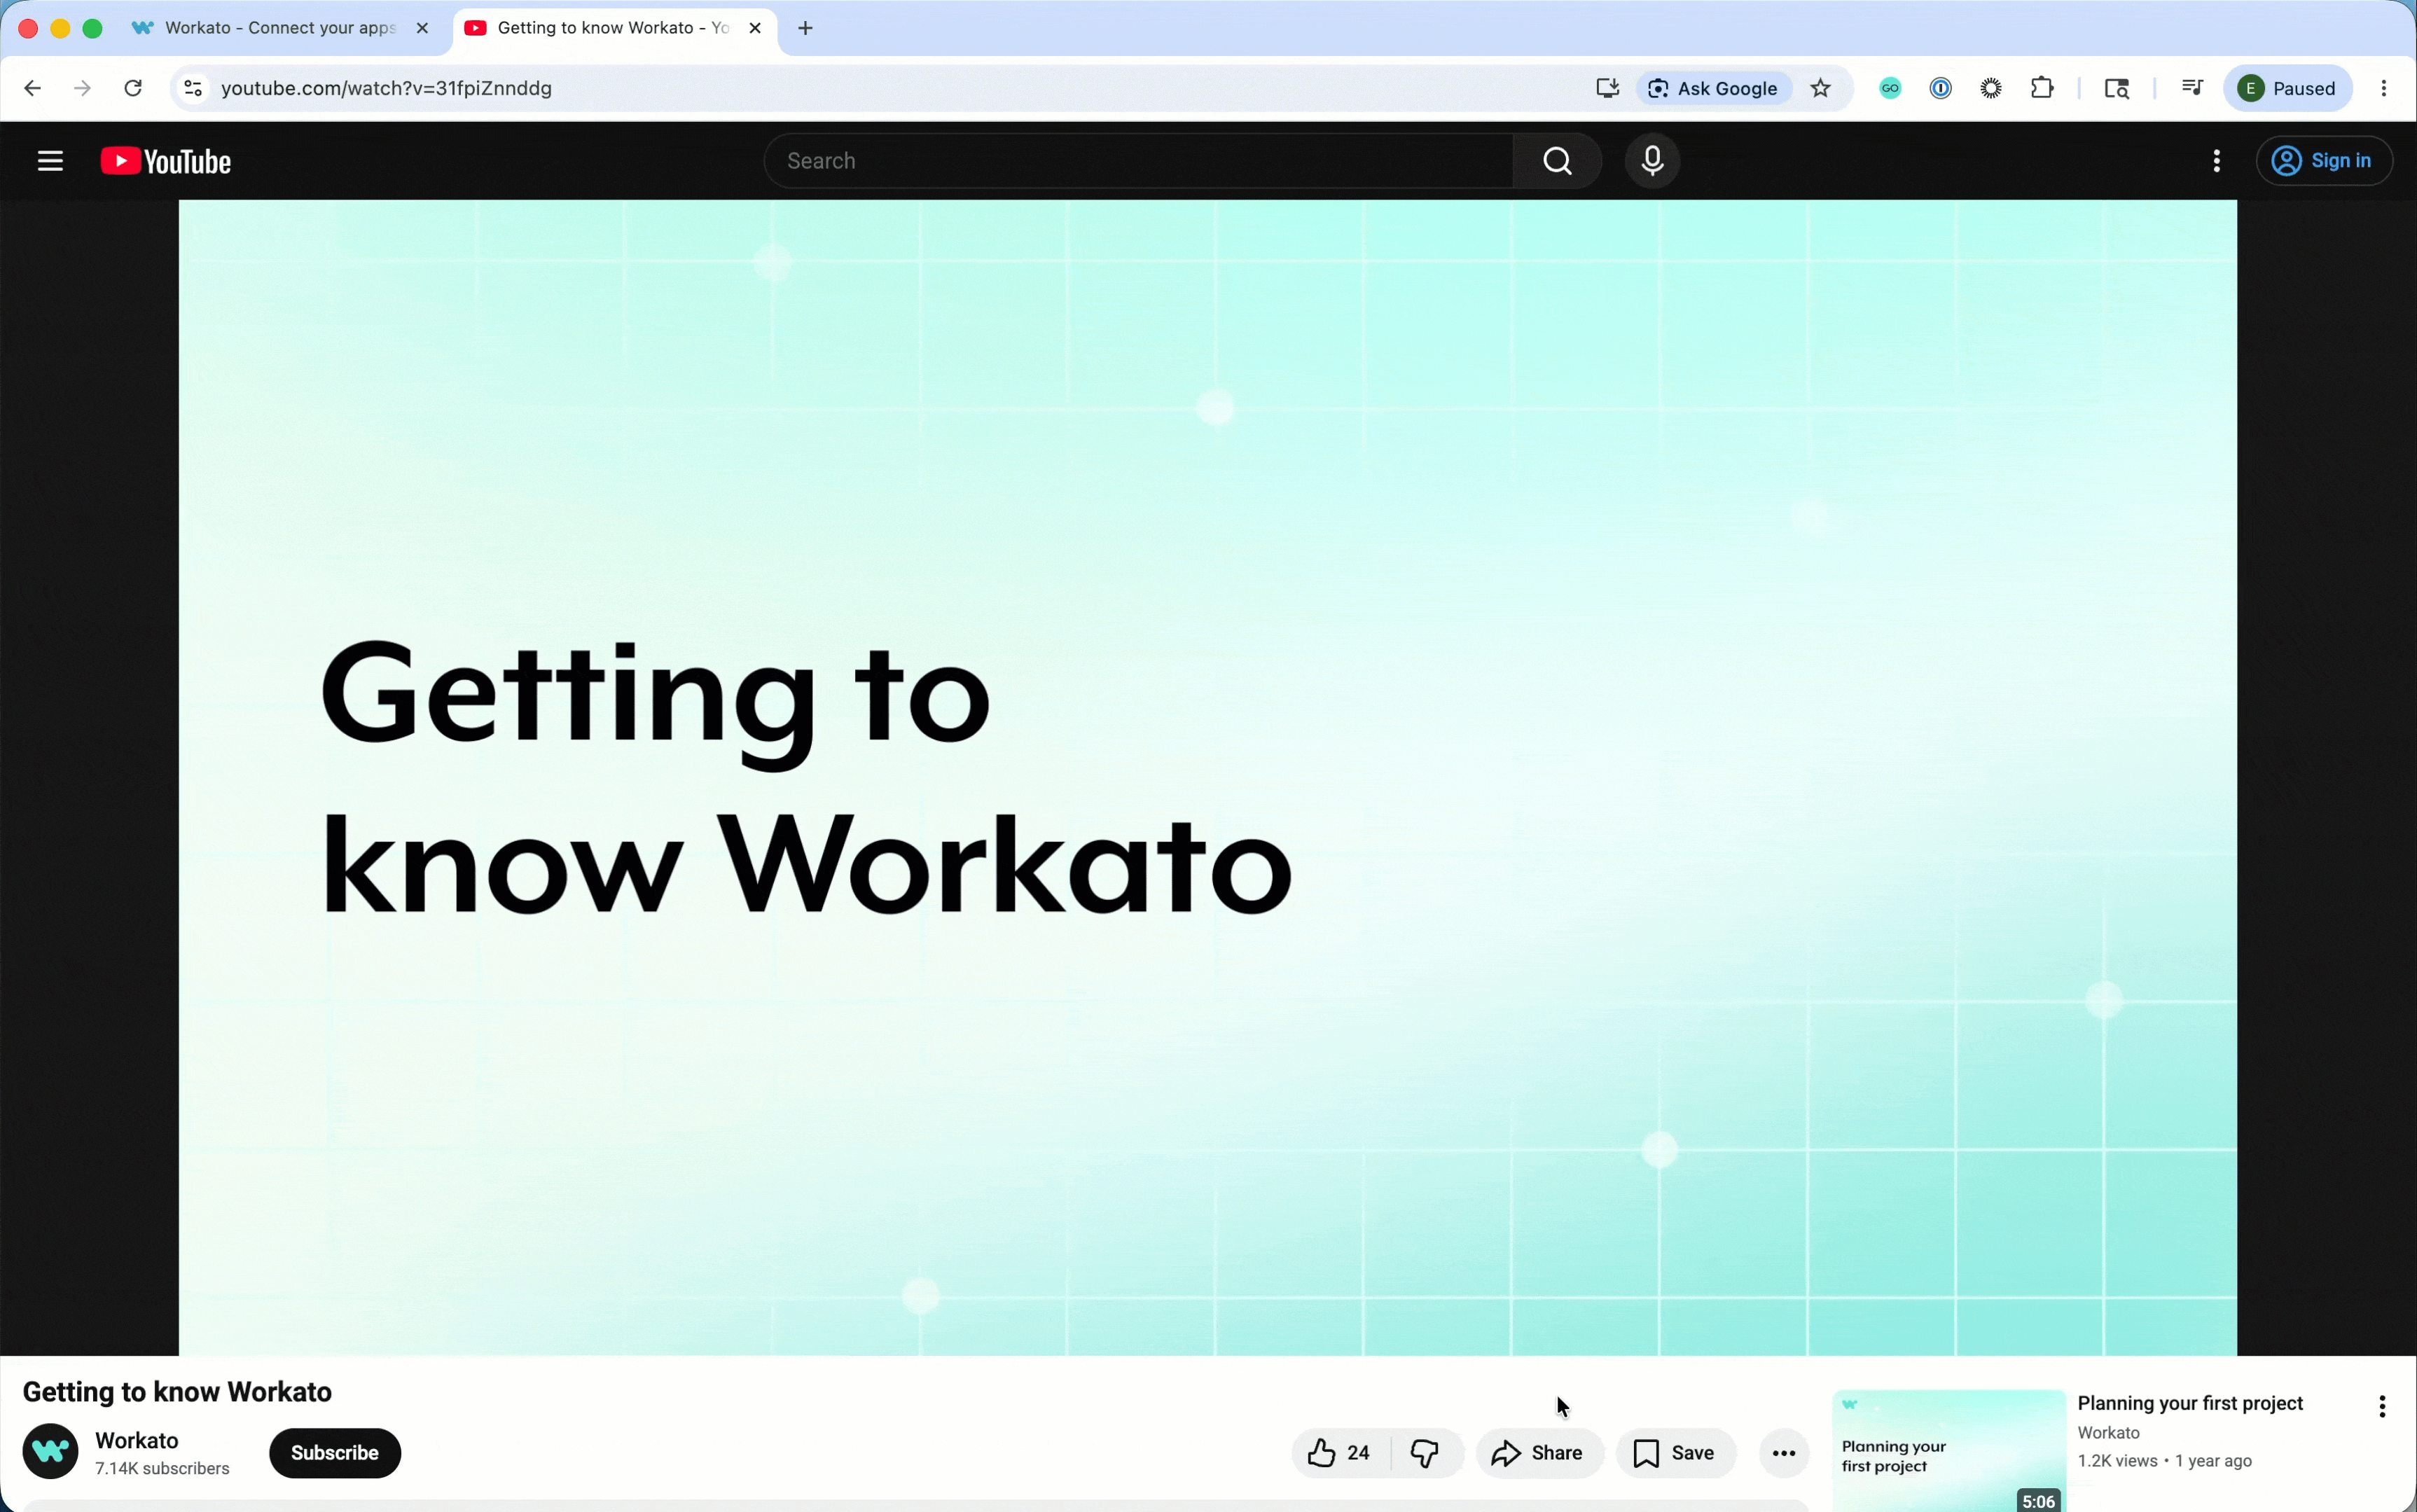Open more actions ellipsis under video
2417x1512 pixels.
(1785, 1453)
